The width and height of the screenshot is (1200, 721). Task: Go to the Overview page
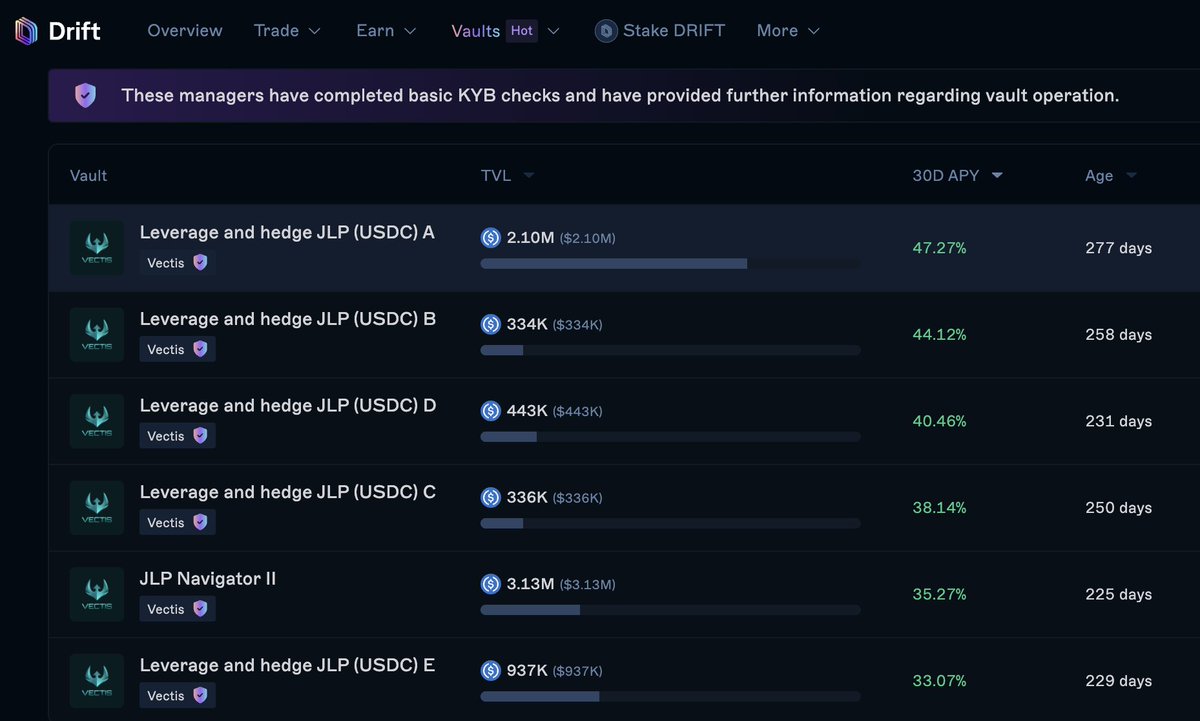point(185,31)
